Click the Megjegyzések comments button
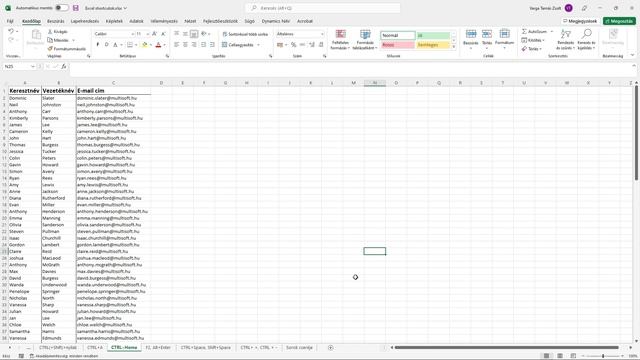640x360 pixels. 580,21
